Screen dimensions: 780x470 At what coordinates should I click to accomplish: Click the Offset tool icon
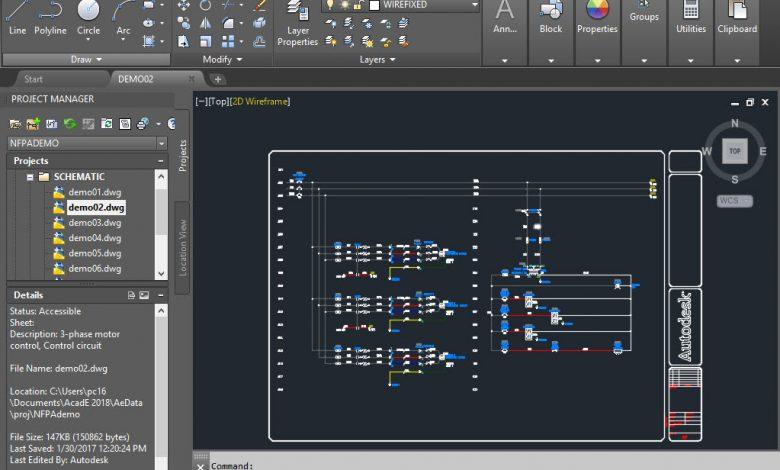click(x=259, y=41)
